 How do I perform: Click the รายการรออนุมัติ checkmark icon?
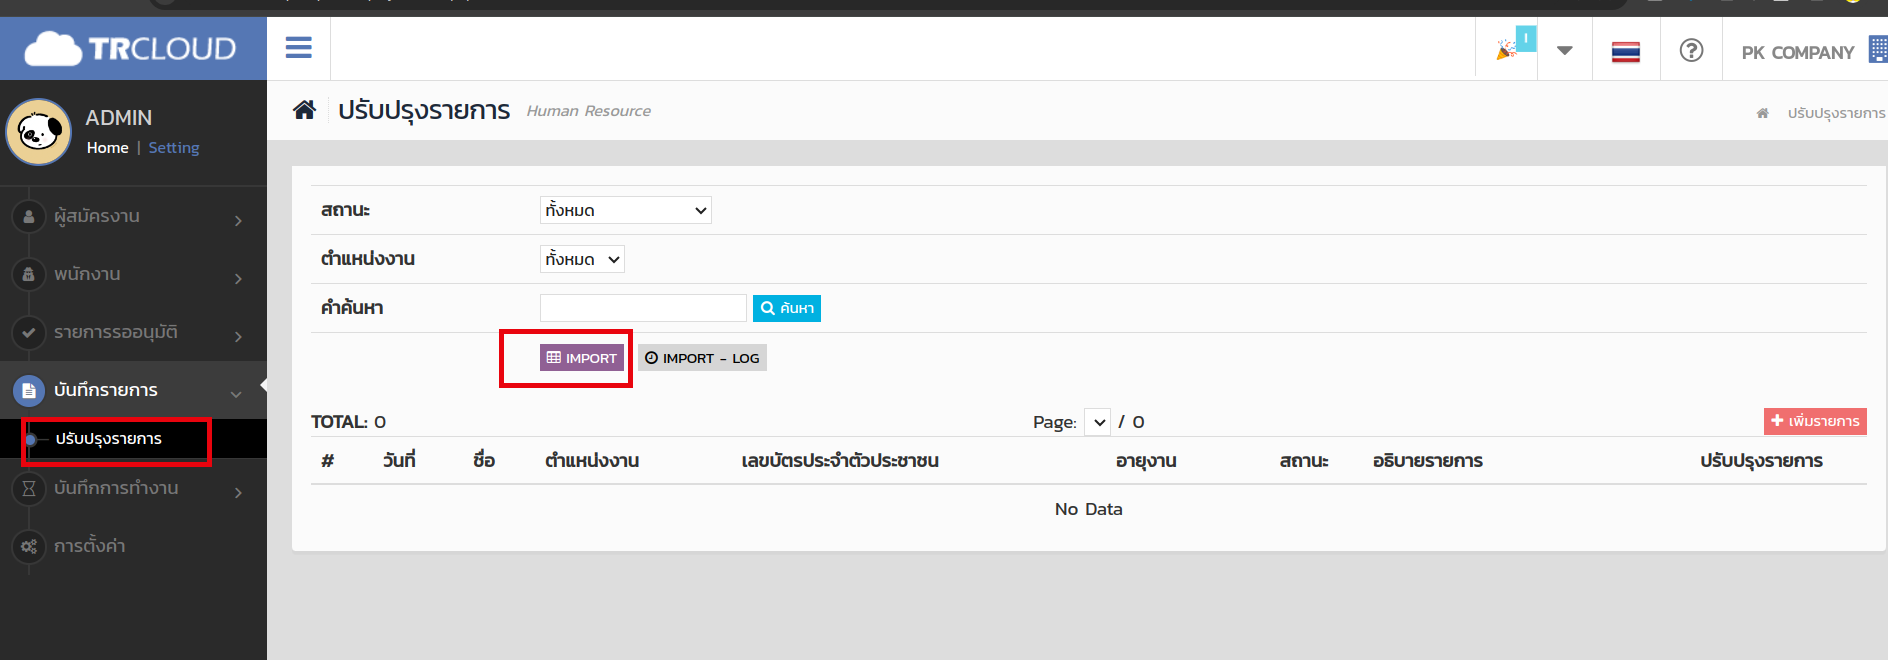coord(28,332)
